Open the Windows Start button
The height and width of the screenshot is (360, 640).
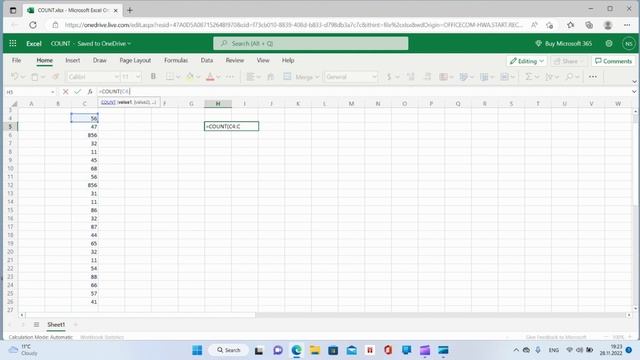(197, 350)
